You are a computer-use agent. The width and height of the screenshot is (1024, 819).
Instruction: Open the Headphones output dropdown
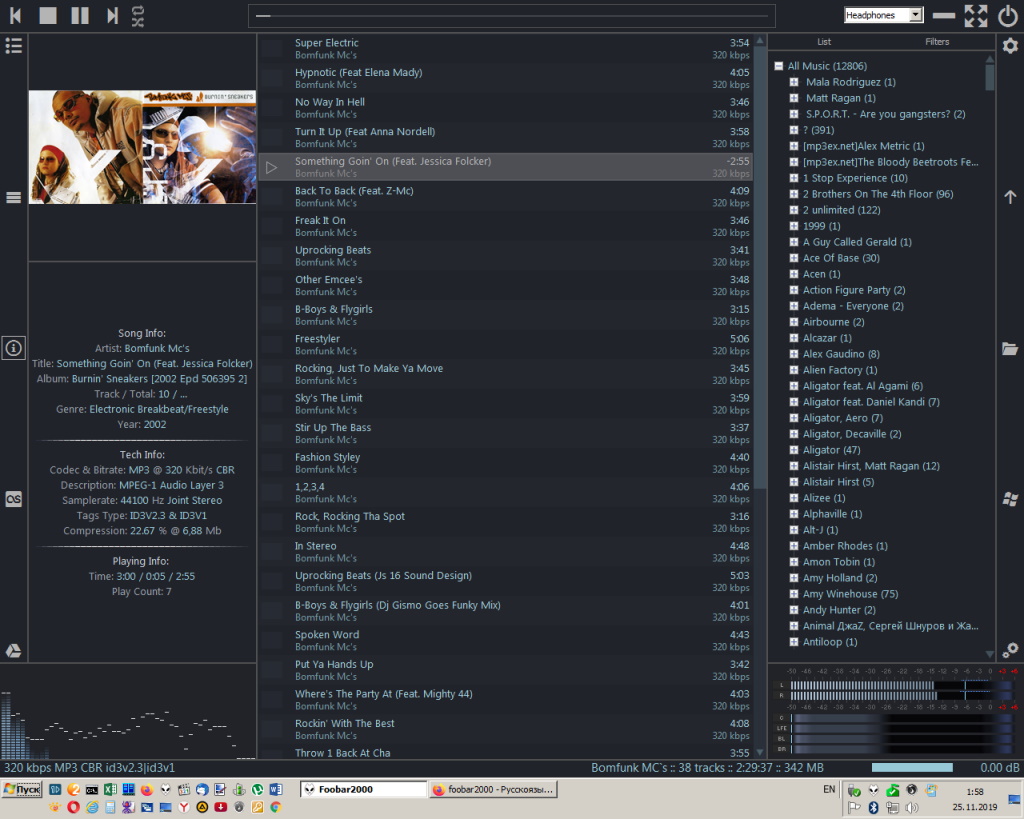(x=883, y=15)
